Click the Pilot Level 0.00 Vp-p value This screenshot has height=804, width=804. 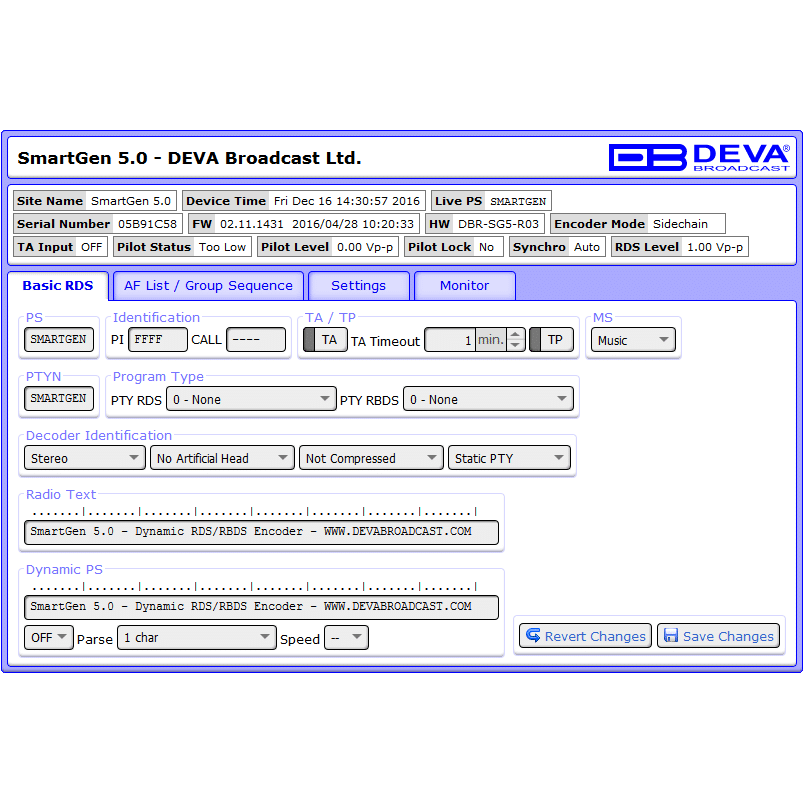pos(365,247)
